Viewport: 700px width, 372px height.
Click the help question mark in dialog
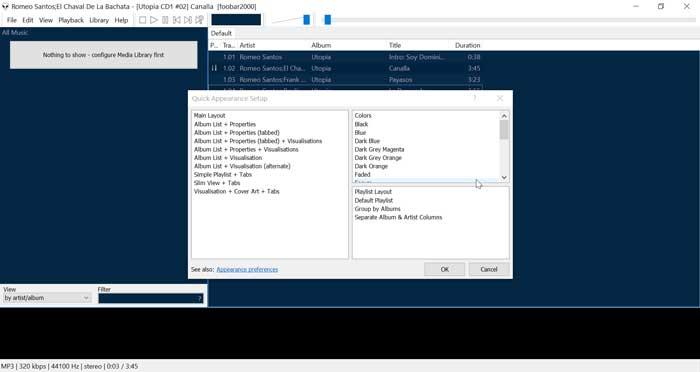475,98
